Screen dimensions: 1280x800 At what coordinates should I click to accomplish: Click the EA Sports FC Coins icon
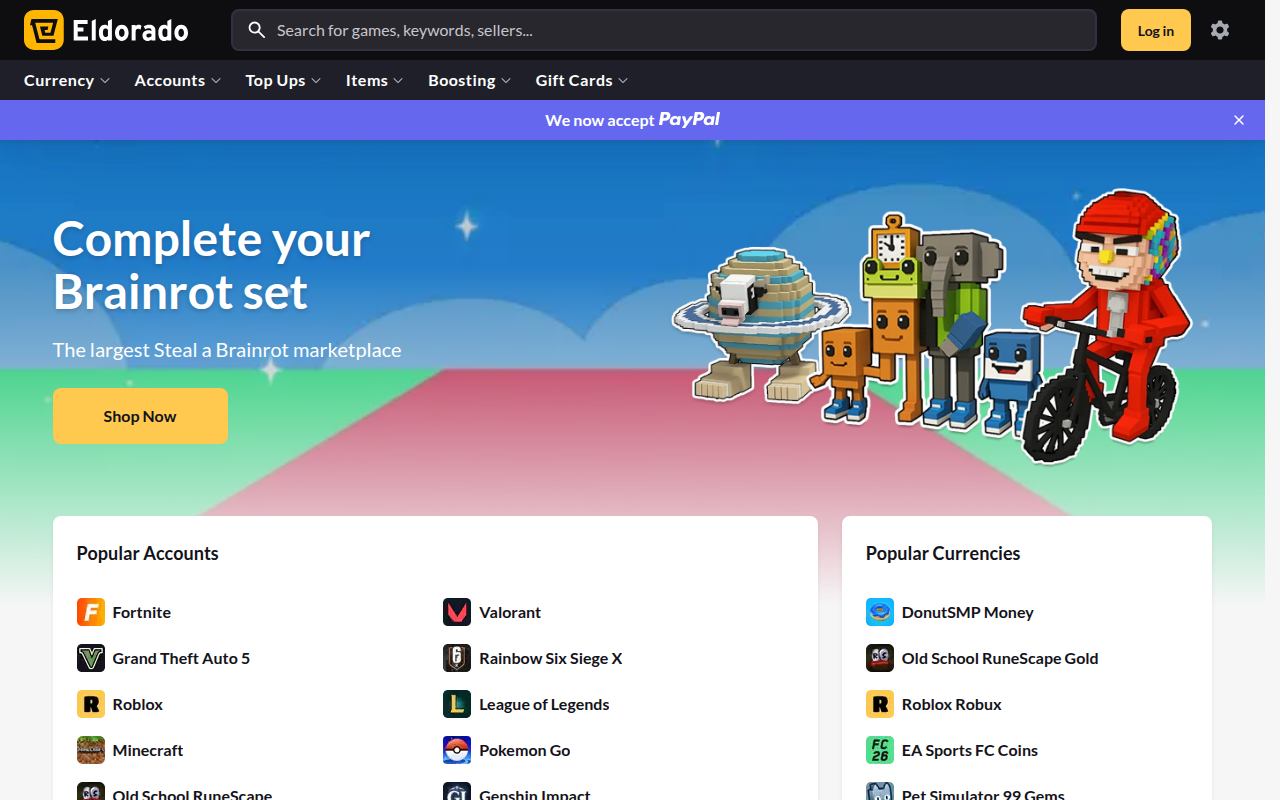click(x=880, y=750)
